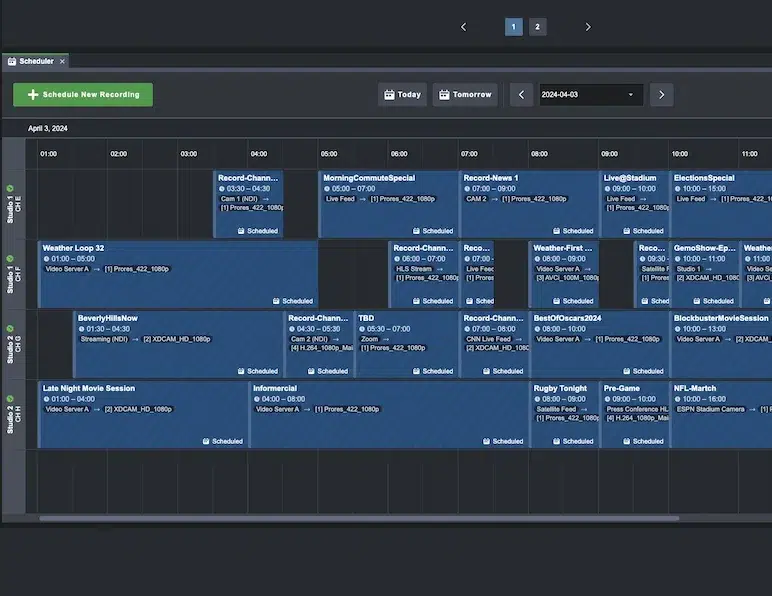Viewport: 772px width, 596px height.
Task: Click the Scheduled icon on Record-News 1
Action: click(x=556, y=231)
